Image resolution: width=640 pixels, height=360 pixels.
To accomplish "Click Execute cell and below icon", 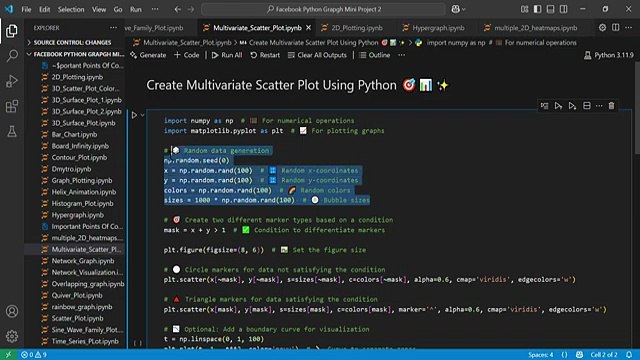I will [572, 106].
